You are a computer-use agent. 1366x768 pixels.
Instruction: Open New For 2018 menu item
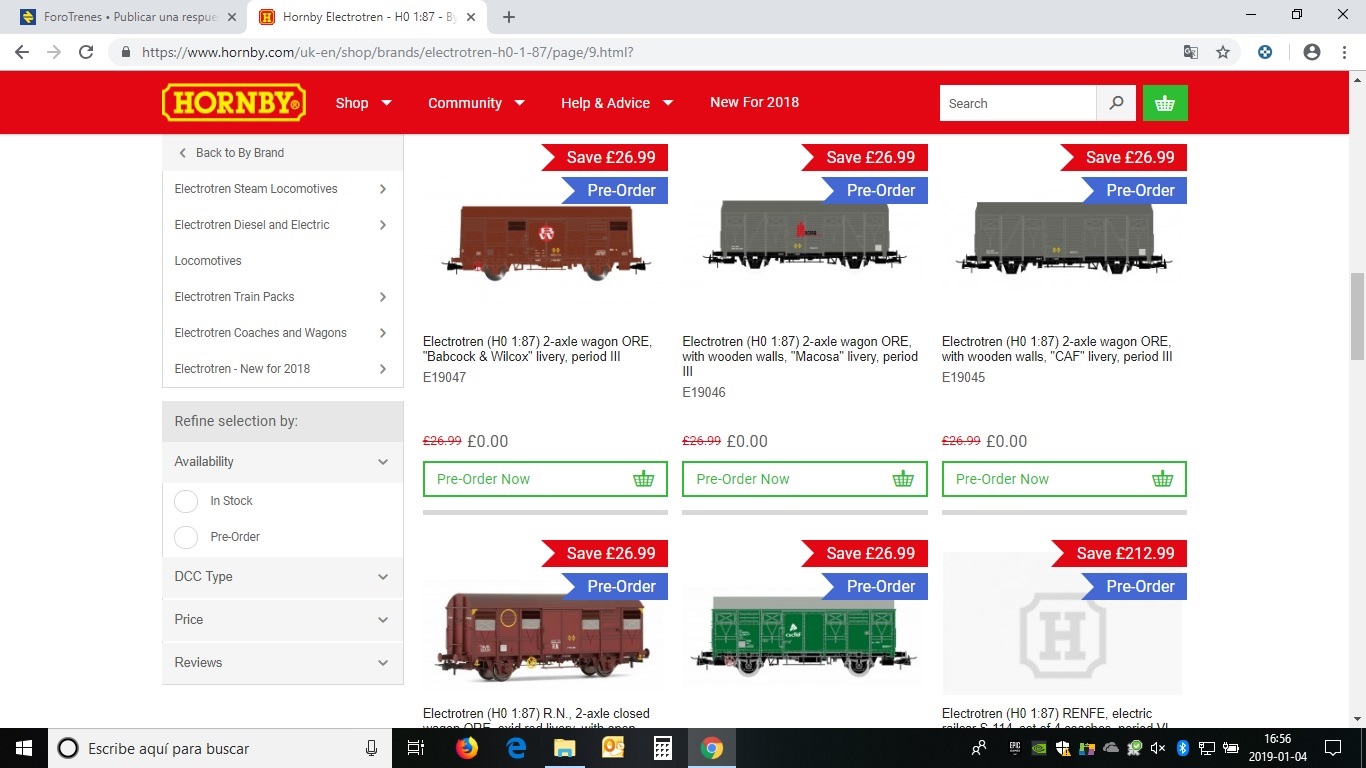pos(754,102)
